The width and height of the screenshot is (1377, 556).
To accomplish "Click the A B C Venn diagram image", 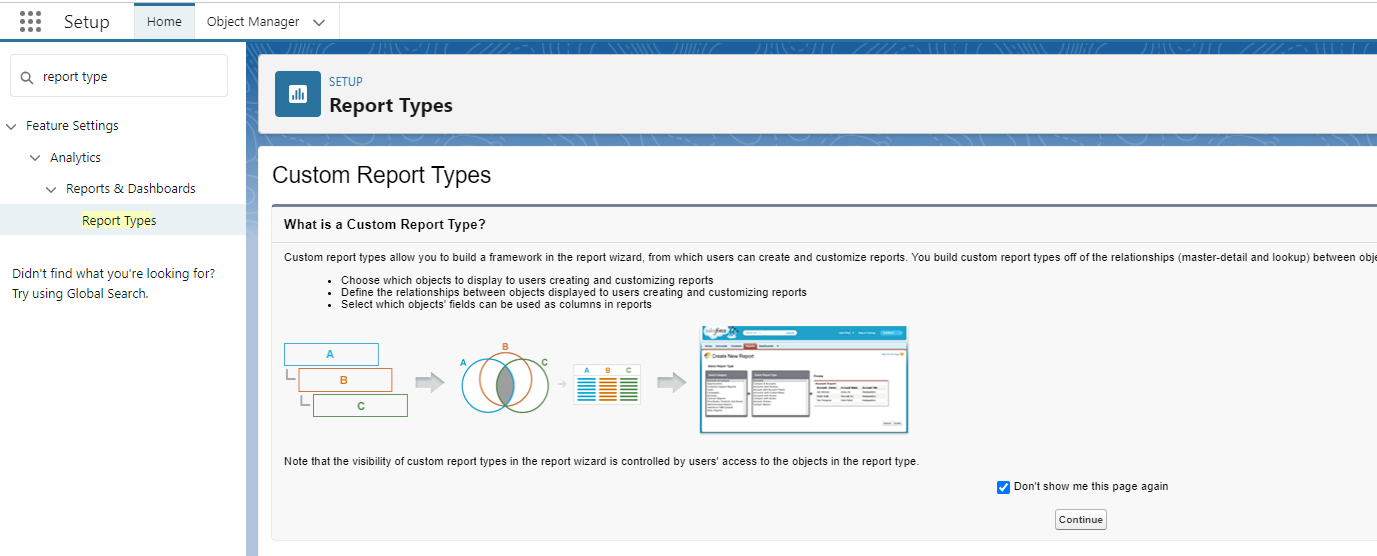I will (505, 380).
